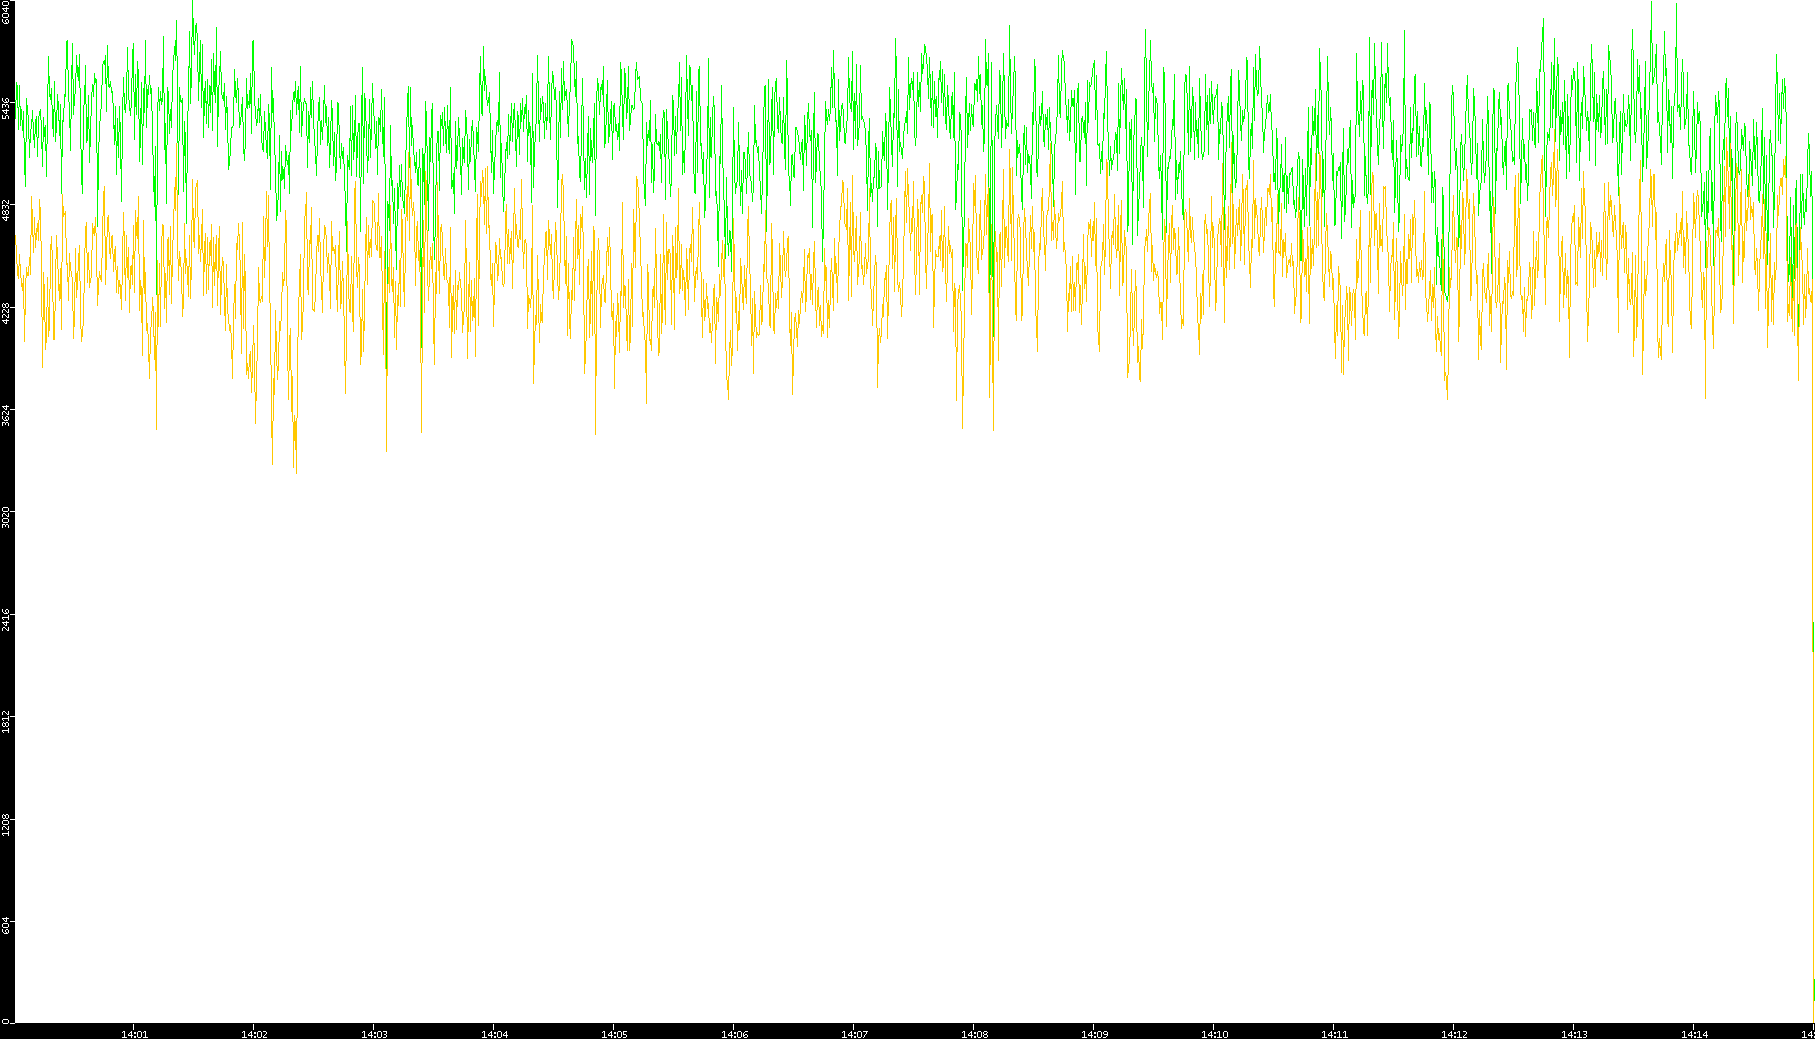This screenshot has width=1815, height=1039.
Task: Click the 14:03 time axis label
Action: tap(374, 1034)
